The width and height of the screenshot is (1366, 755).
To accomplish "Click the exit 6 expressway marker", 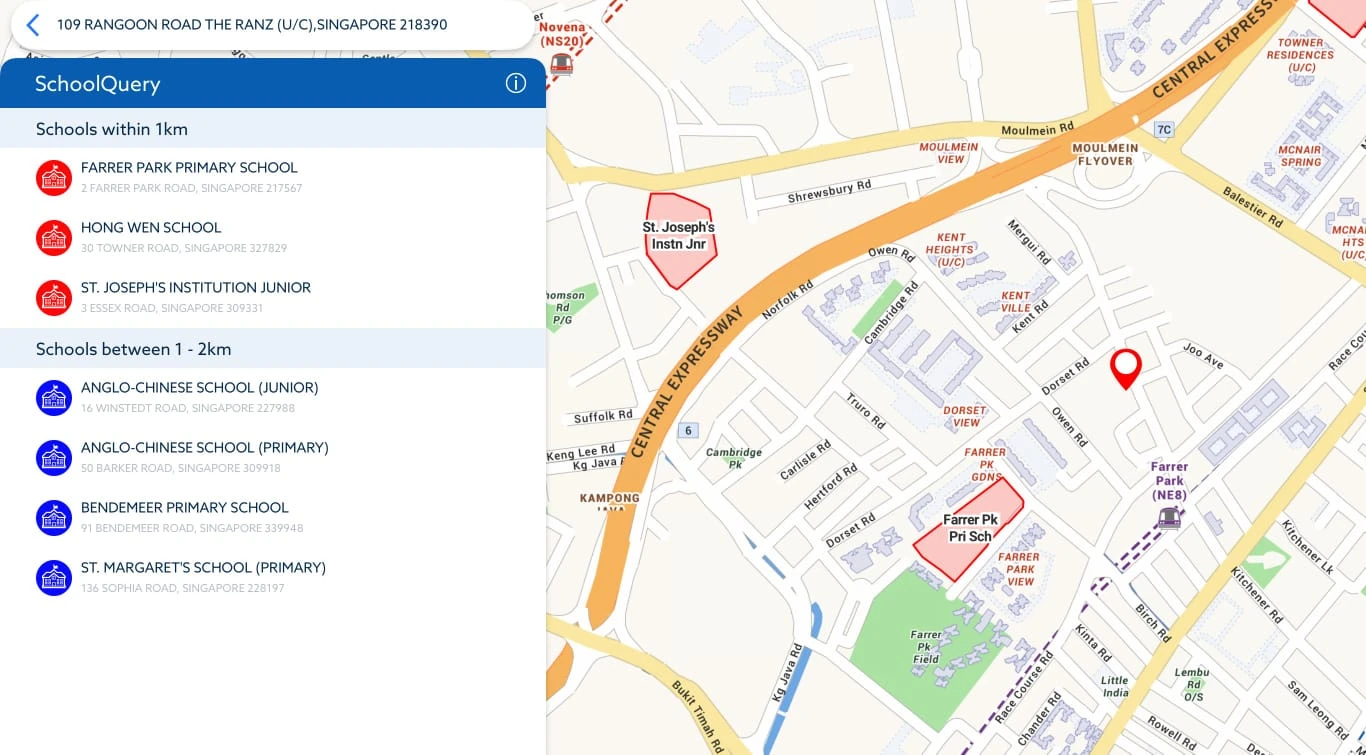I will pos(687,431).
